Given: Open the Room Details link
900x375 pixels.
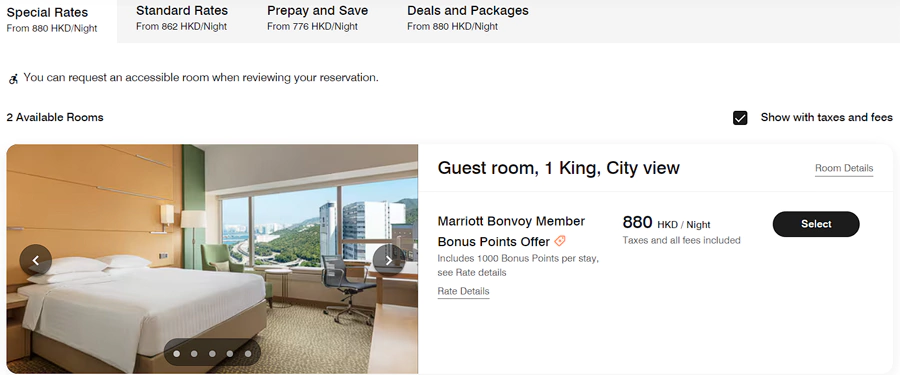Looking at the screenshot, I should click(x=844, y=168).
